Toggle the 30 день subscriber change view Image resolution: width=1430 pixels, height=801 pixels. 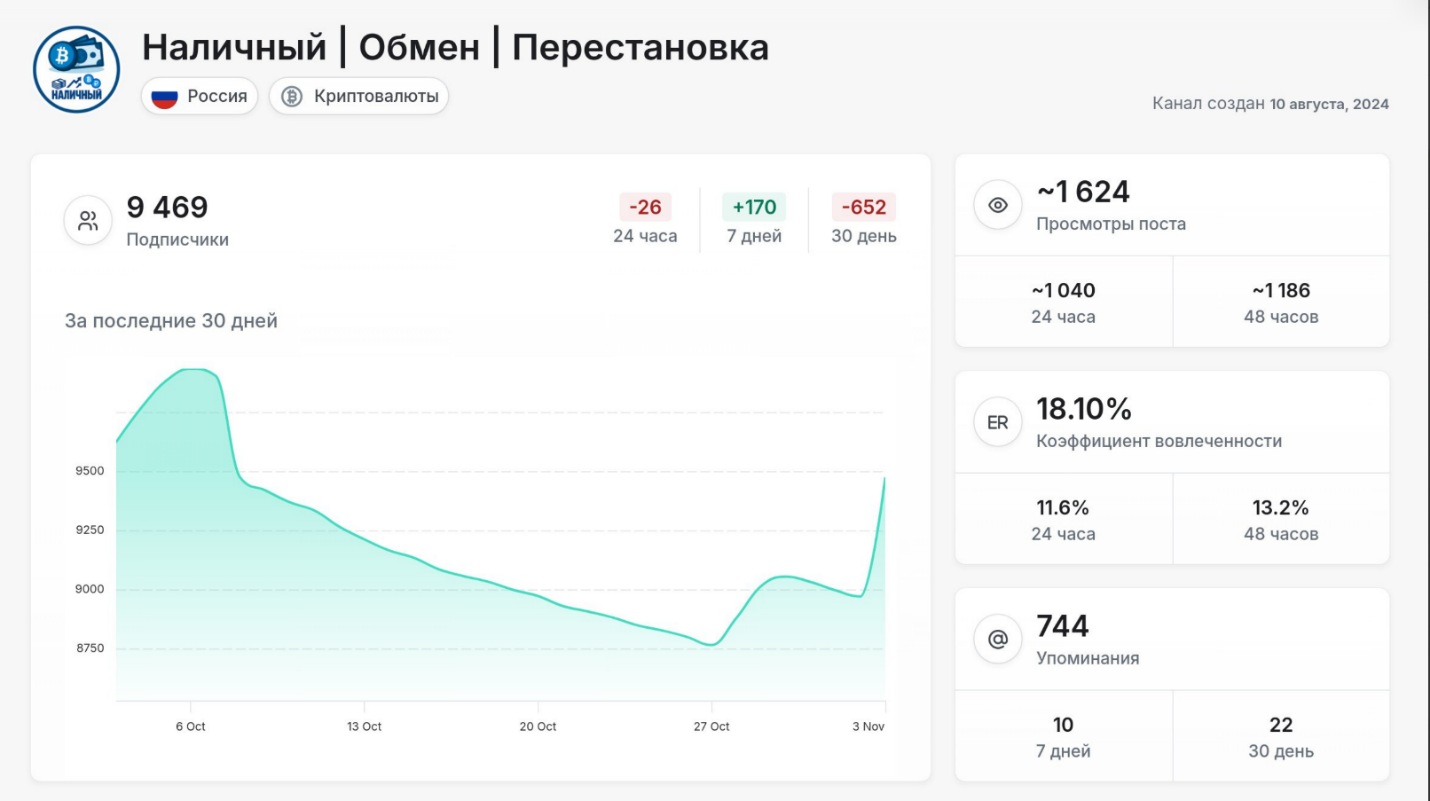tap(864, 219)
